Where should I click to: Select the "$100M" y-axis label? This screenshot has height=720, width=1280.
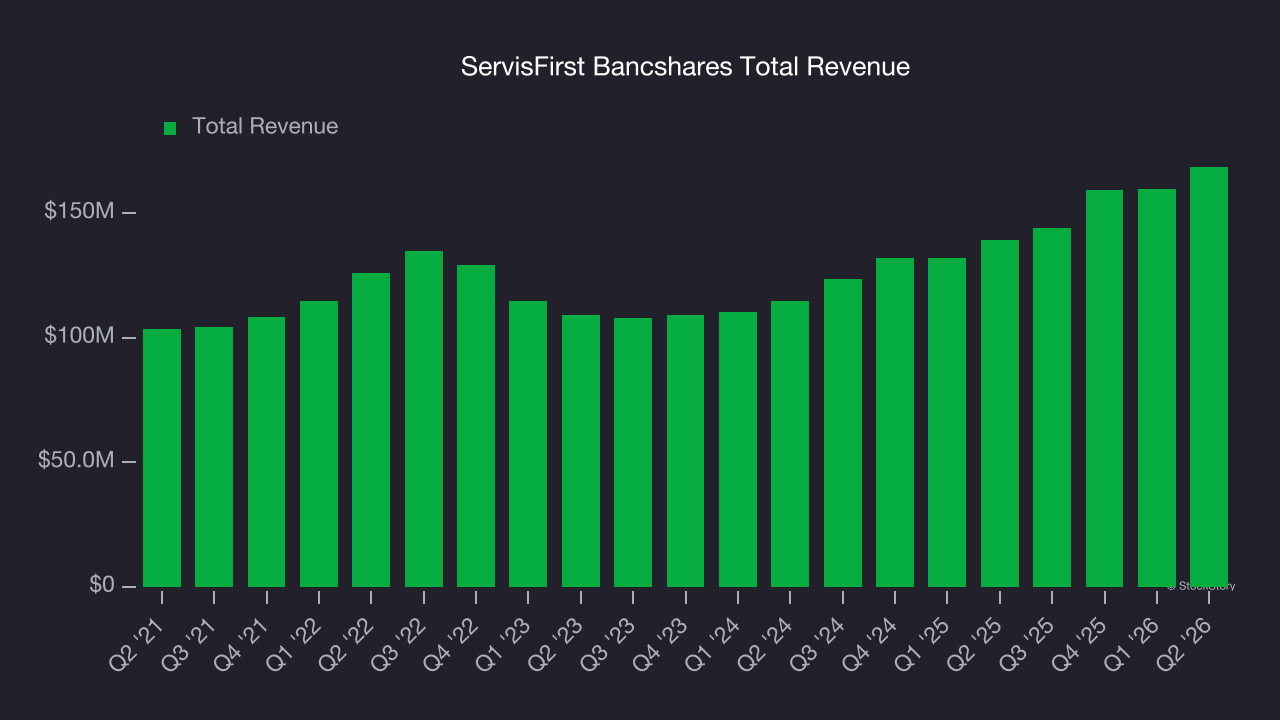point(79,336)
